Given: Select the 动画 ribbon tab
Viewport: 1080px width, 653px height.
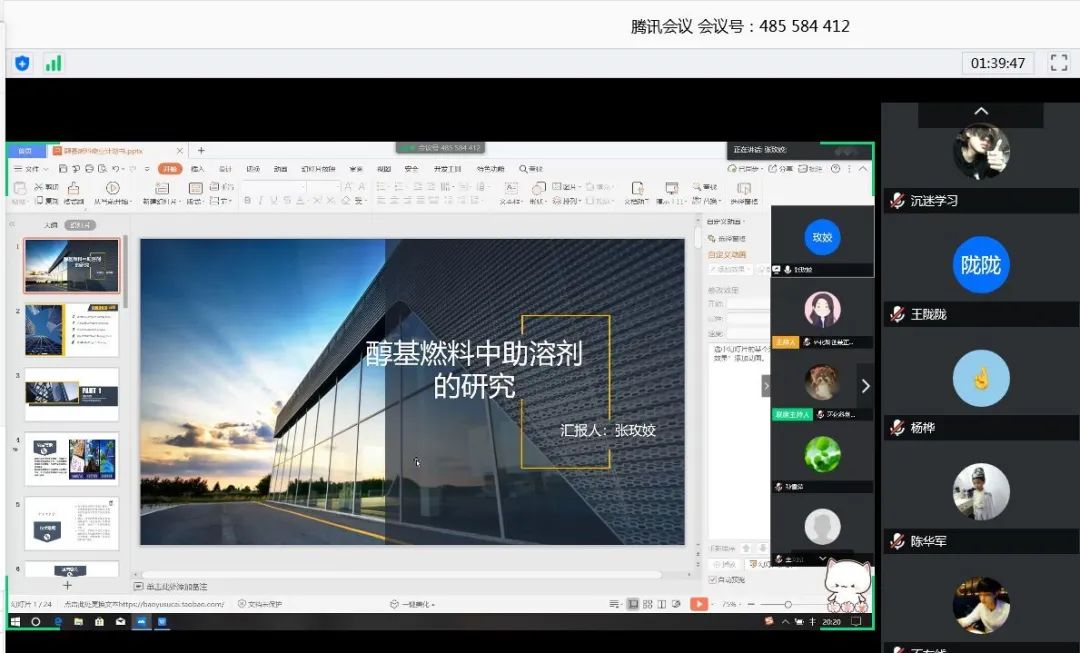Looking at the screenshot, I should click(x=280, y=169).
